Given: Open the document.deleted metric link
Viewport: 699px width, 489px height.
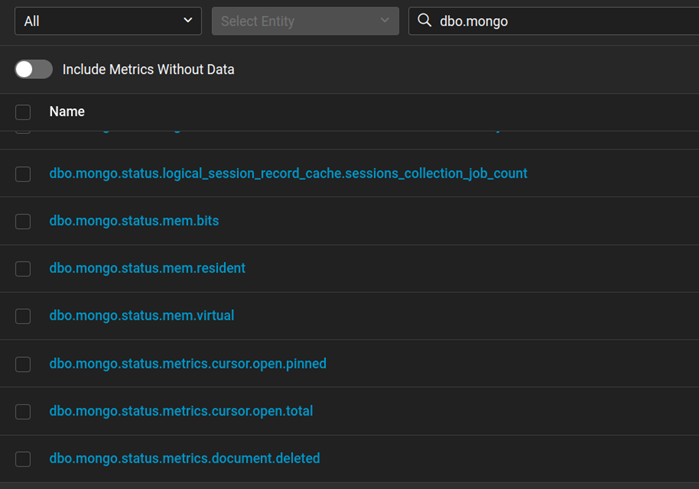Looking at the screenshot, I should [x=184, y=459].
